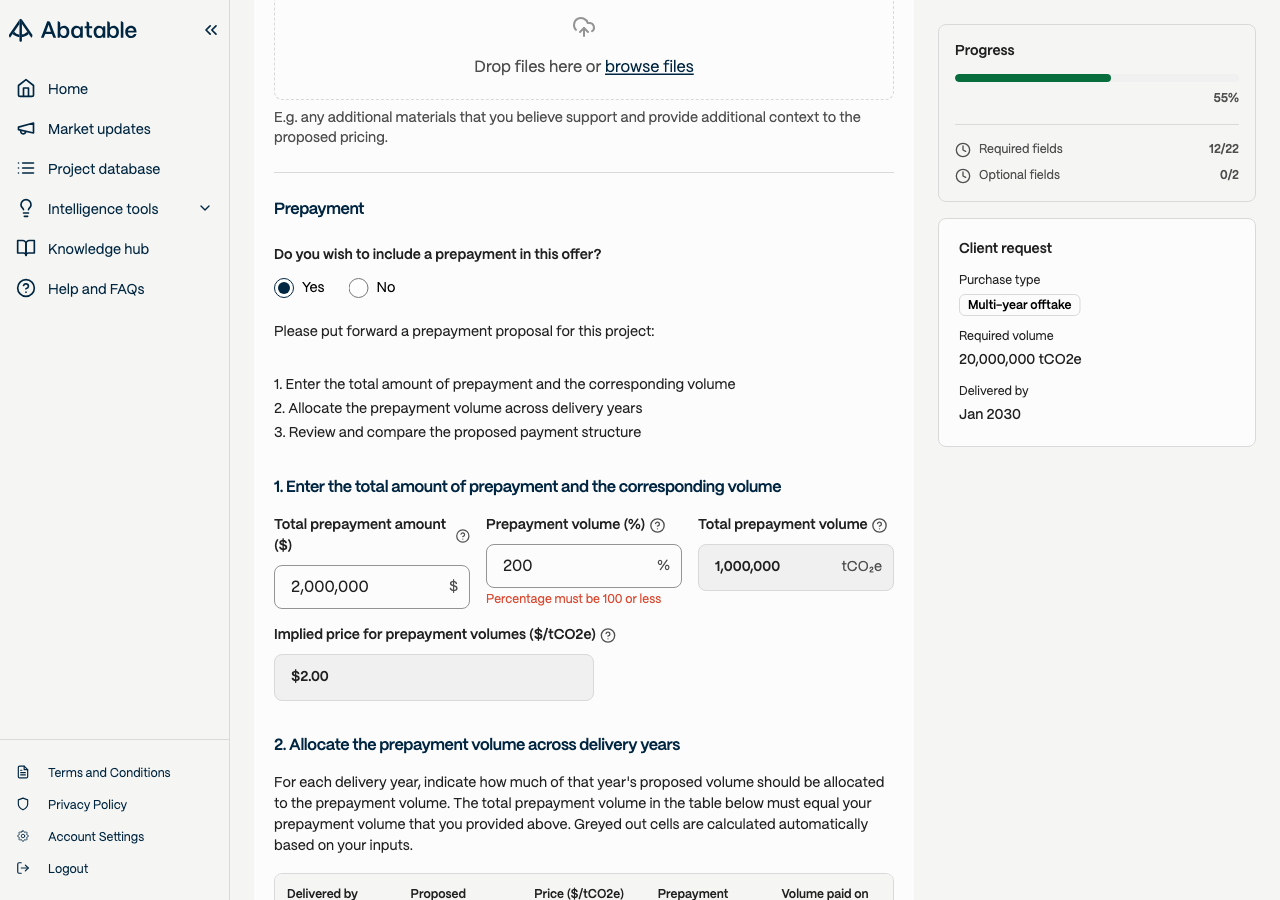
Task: Expand the Intelligence tools menu chevron
Action: tap(205, 208)
